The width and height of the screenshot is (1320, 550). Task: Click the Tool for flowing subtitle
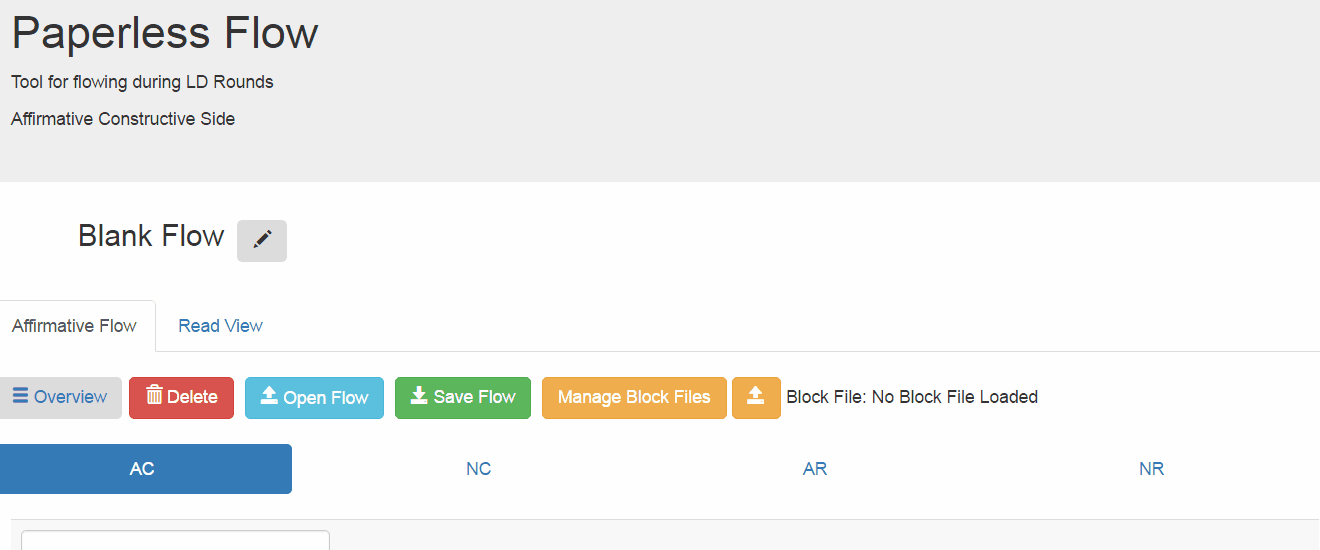(x=142, y=82)
